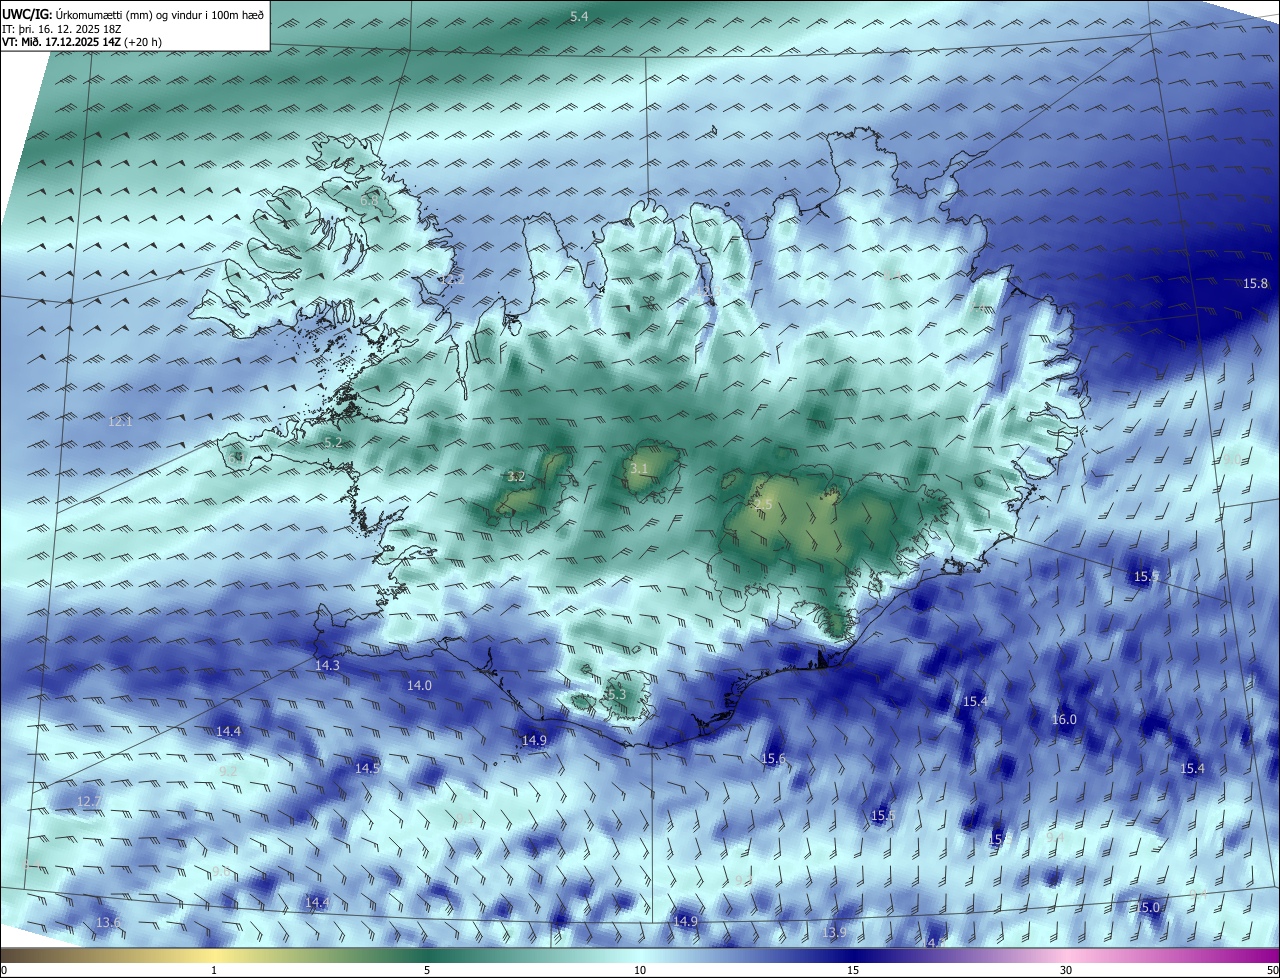1280x978 pixels.
Task: Click the colour scale tick label 50
Action: pos(1272,970)
